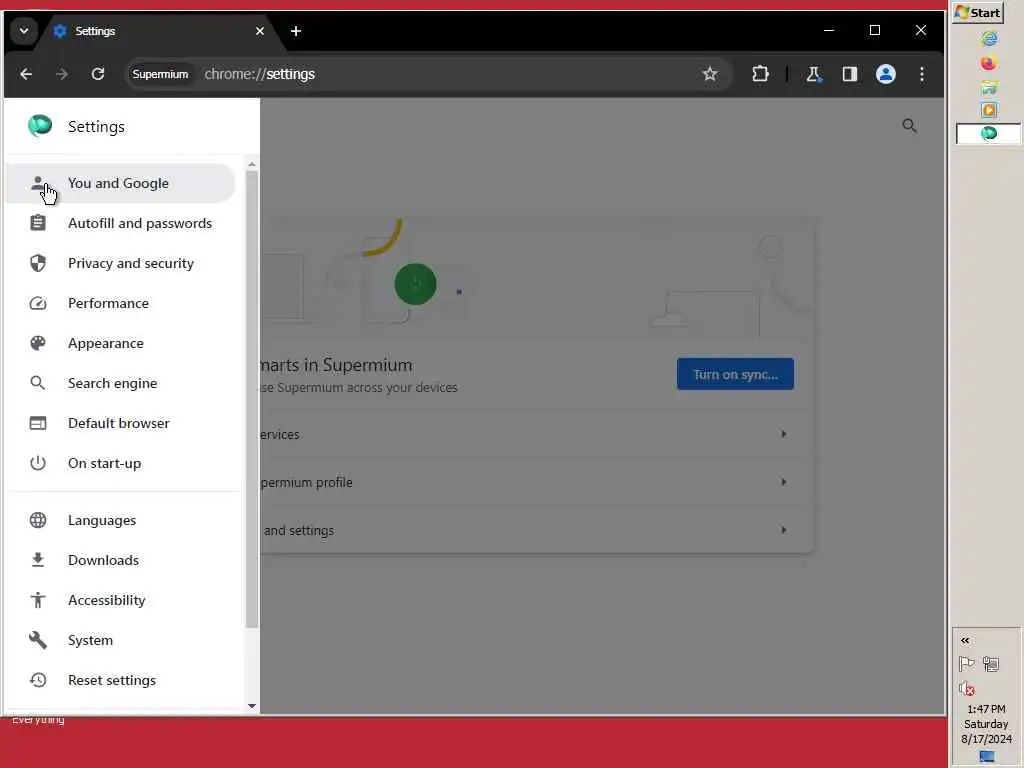
Task: Open System label in sidebar
Action: click(x=90, y=640)
